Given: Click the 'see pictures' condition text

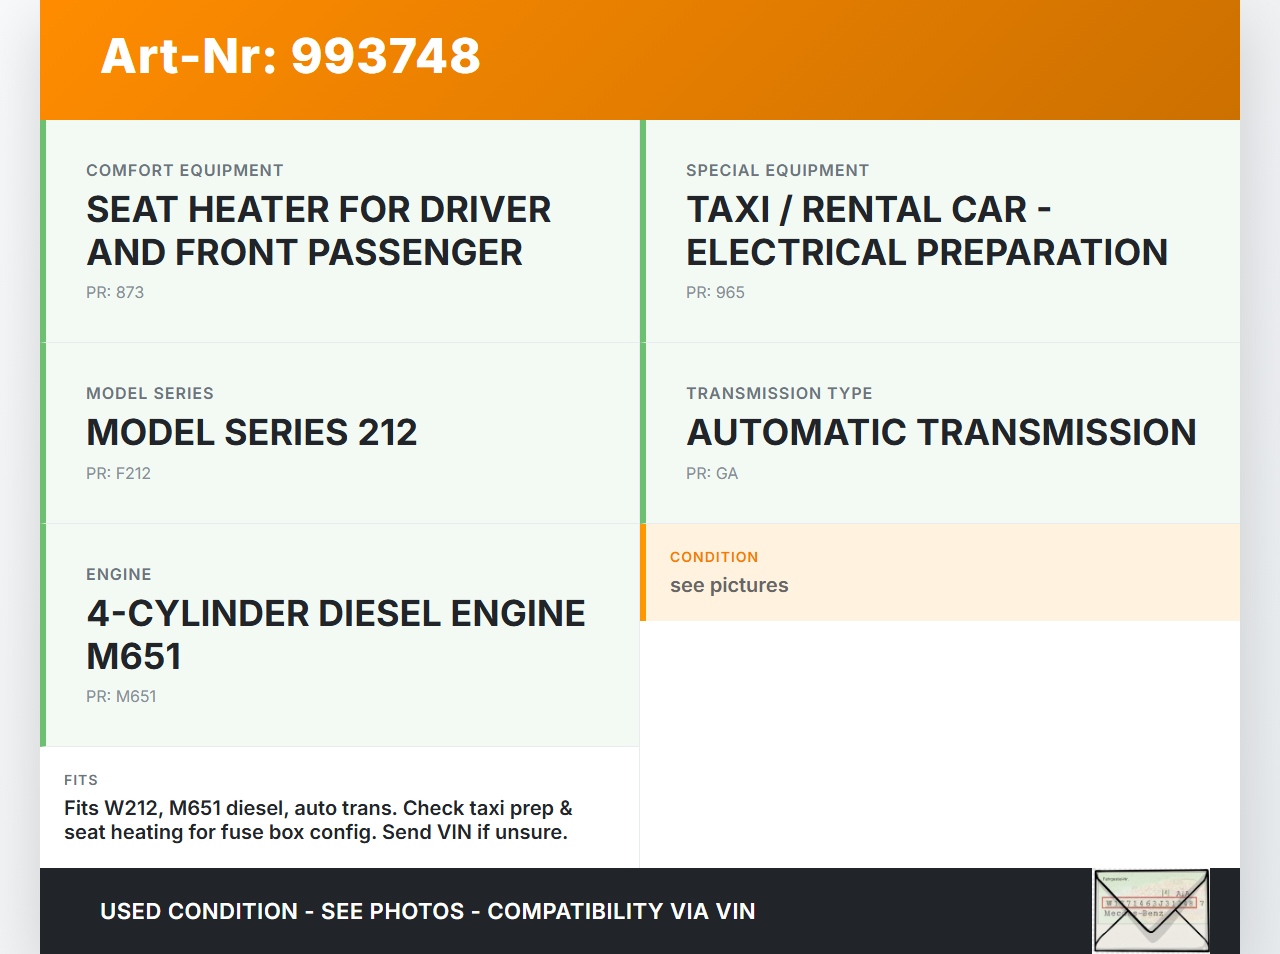Looking at the screenshot, I should point(729,586).
